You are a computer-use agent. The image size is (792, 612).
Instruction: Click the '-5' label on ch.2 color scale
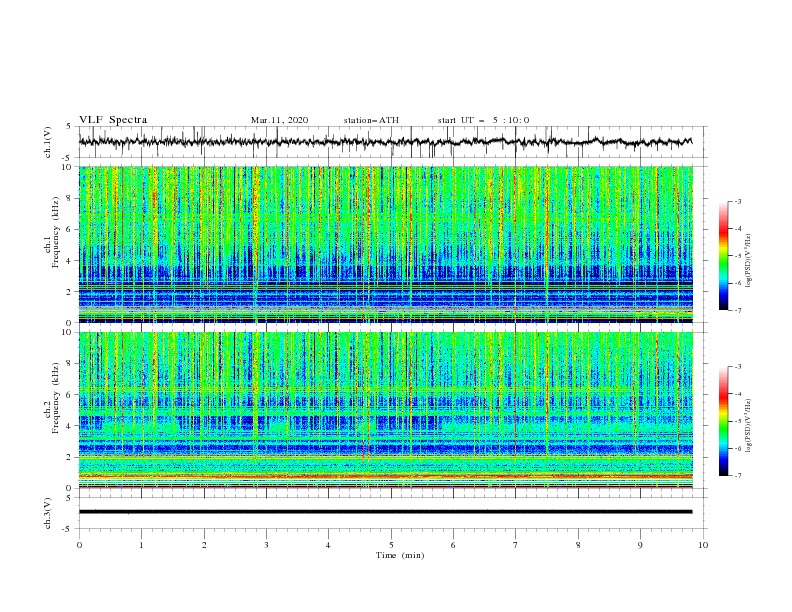coord(738,421)
